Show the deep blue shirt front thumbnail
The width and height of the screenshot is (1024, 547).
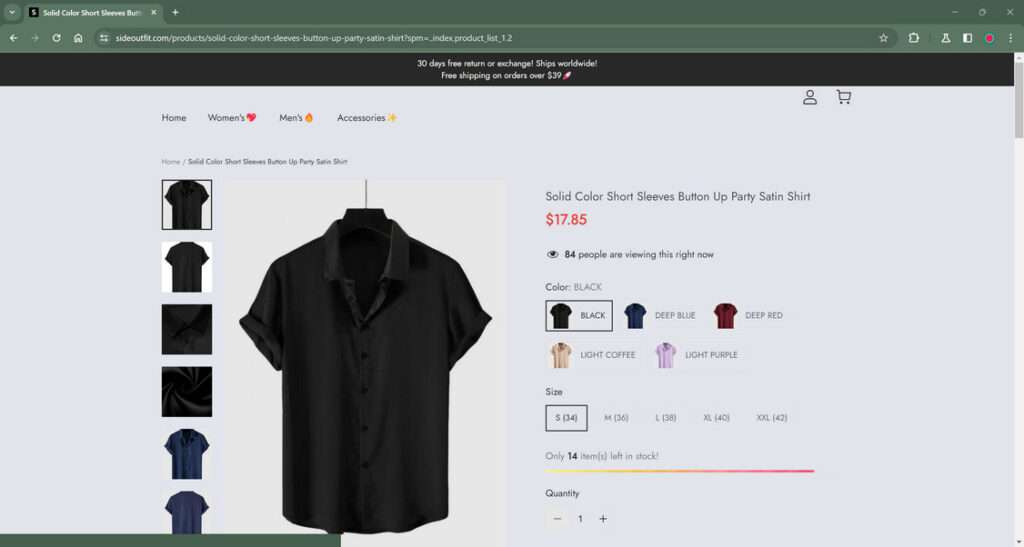coord(187,454)
